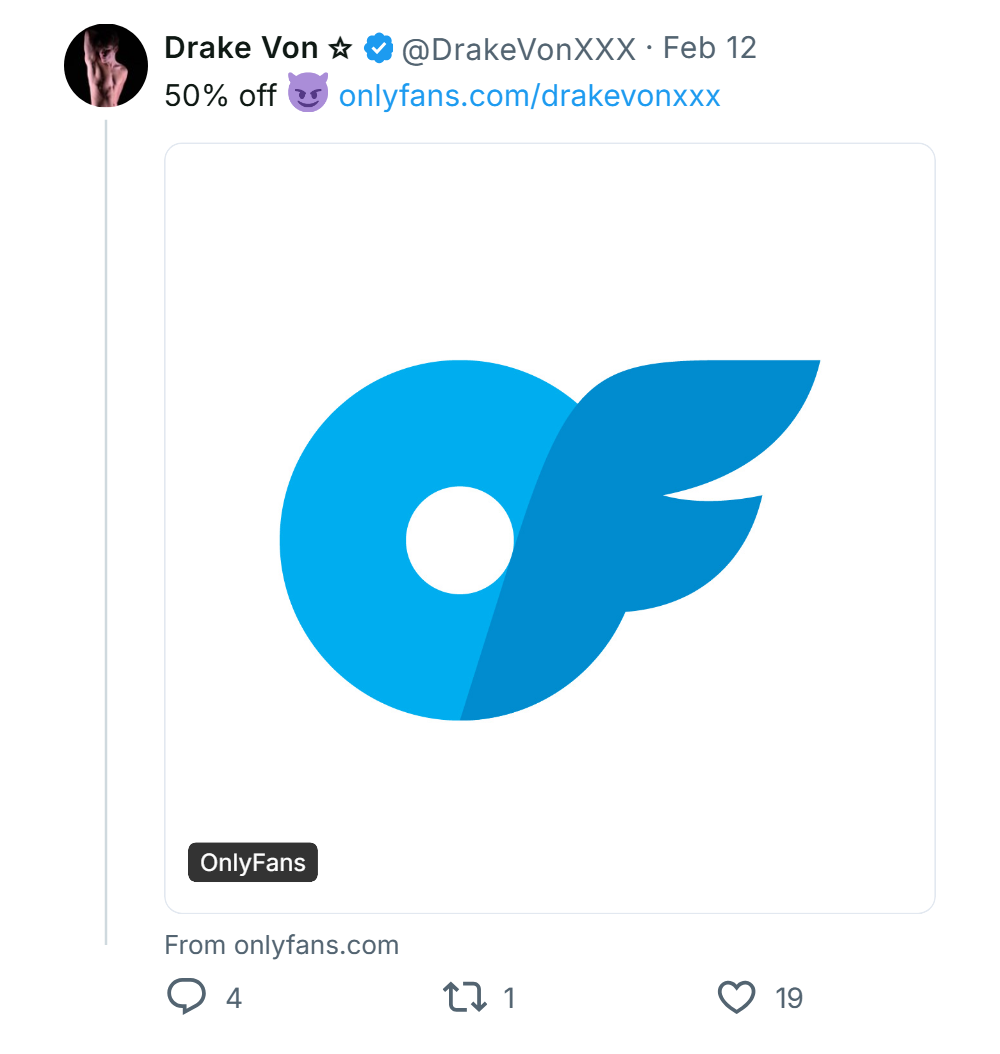This screenshot has width=1000, height=1054.
Task: Click the retweet count showing 1
Action: (x=509, y=998)
